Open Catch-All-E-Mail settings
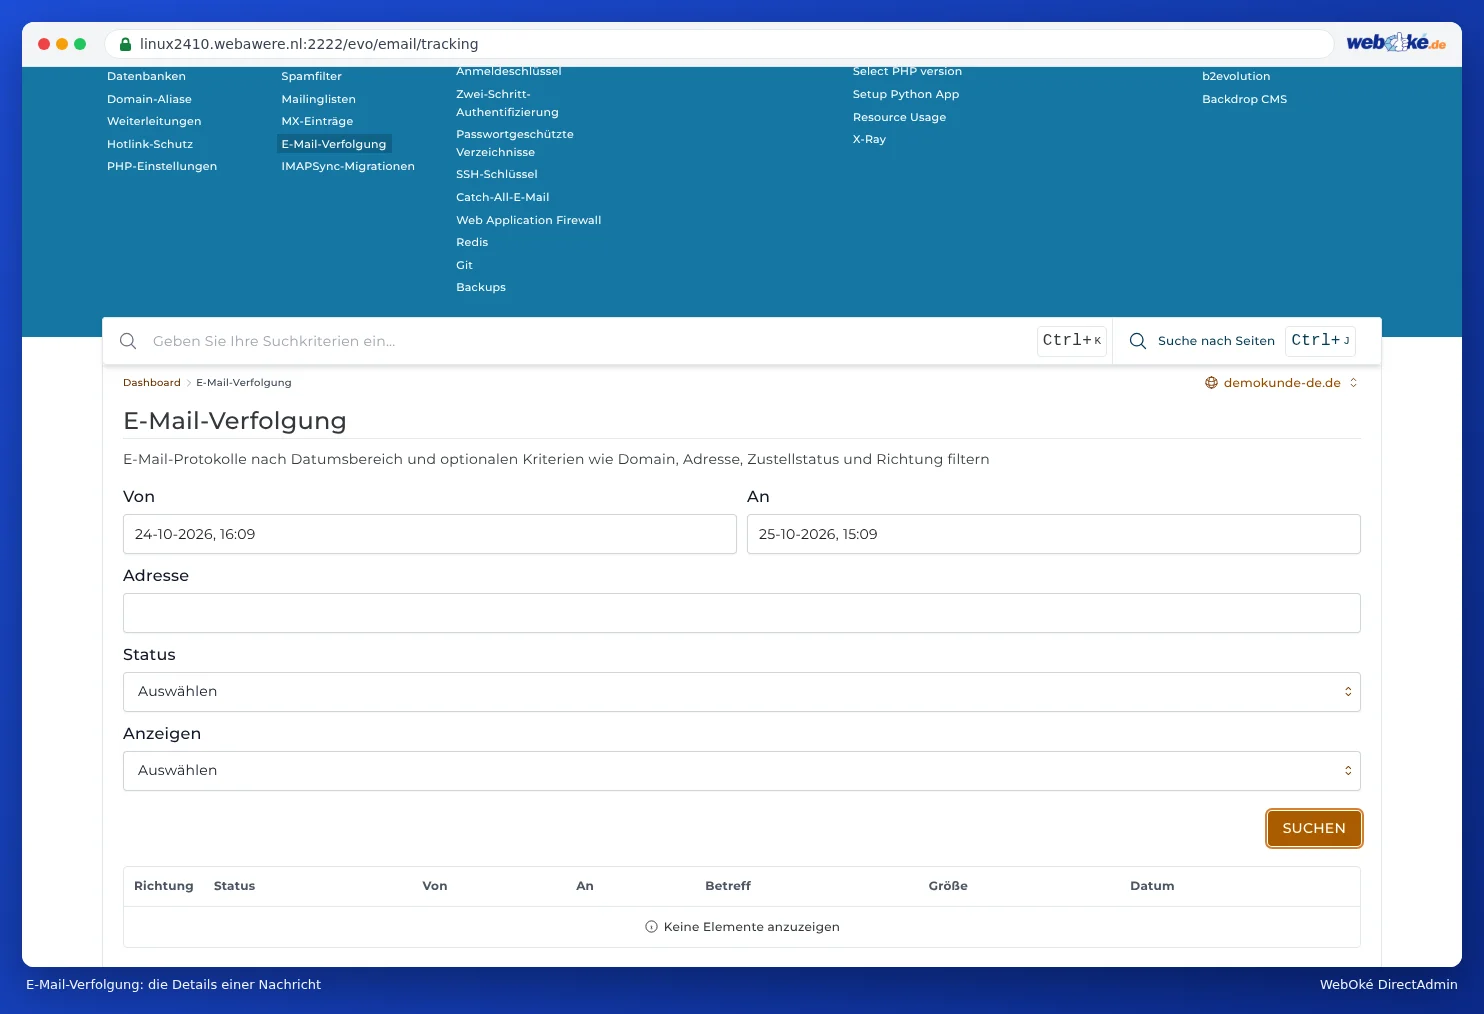Screen dimensions: 1484x1014 pos(503,197)
